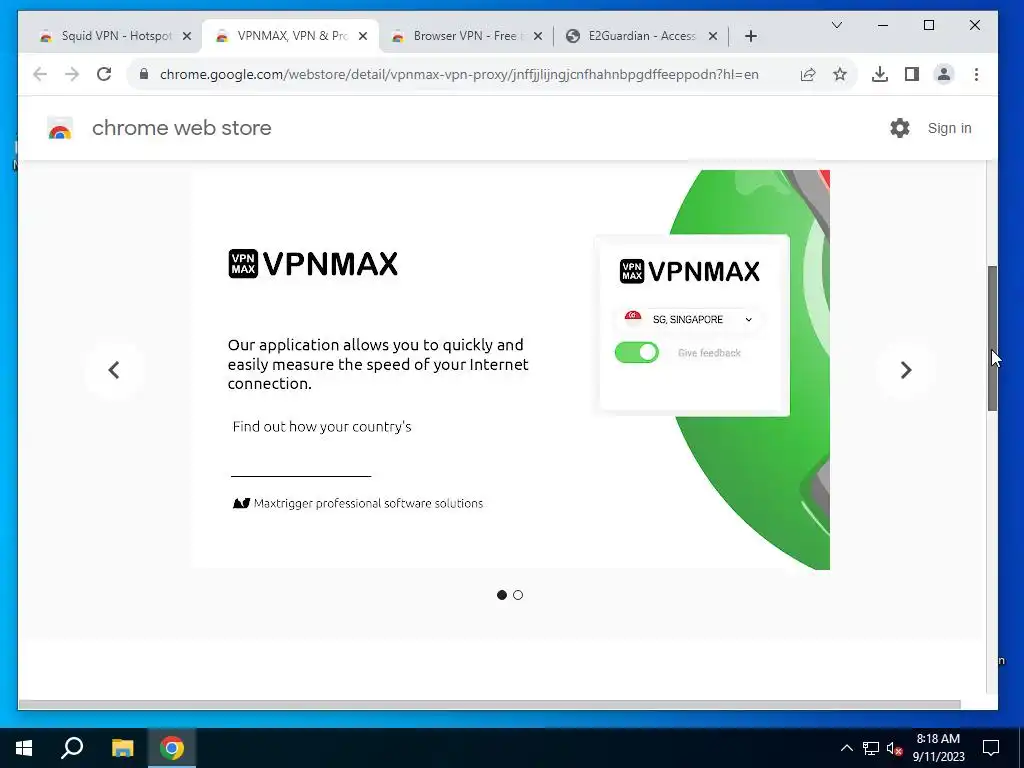
Task: Reload the current page
Action: (104, 74)
